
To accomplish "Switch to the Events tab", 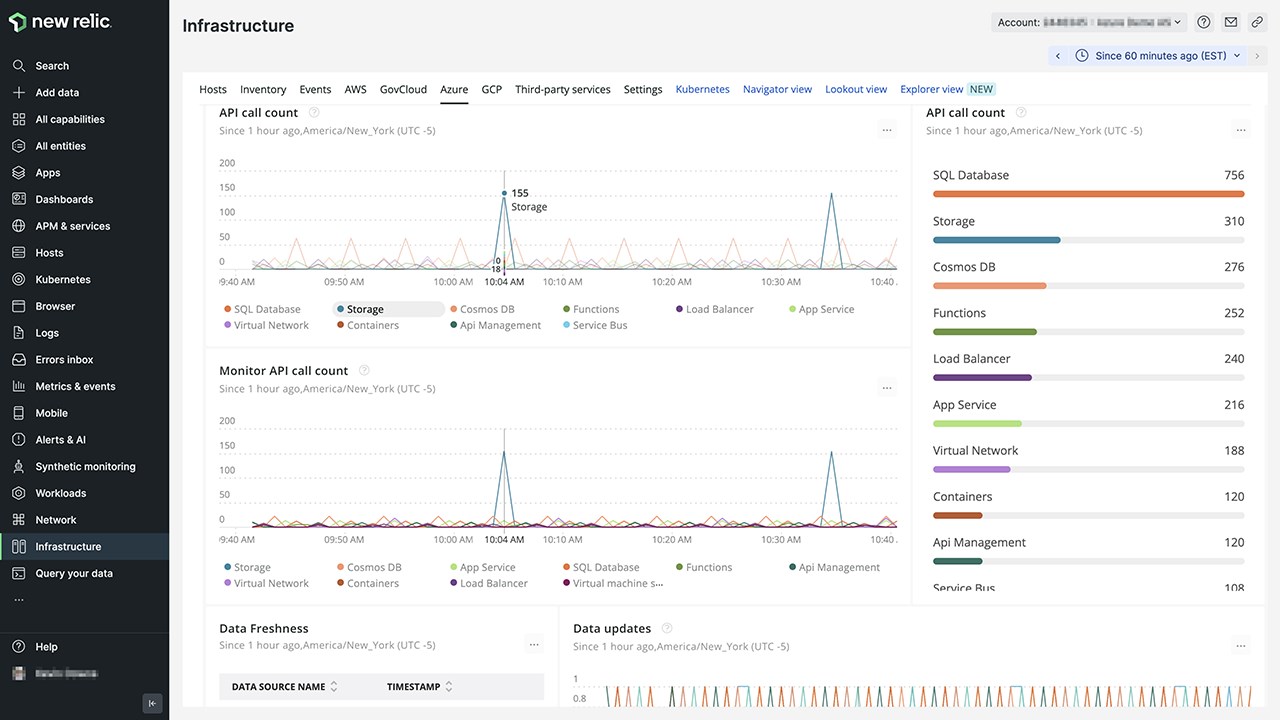I will click(315, 89).
